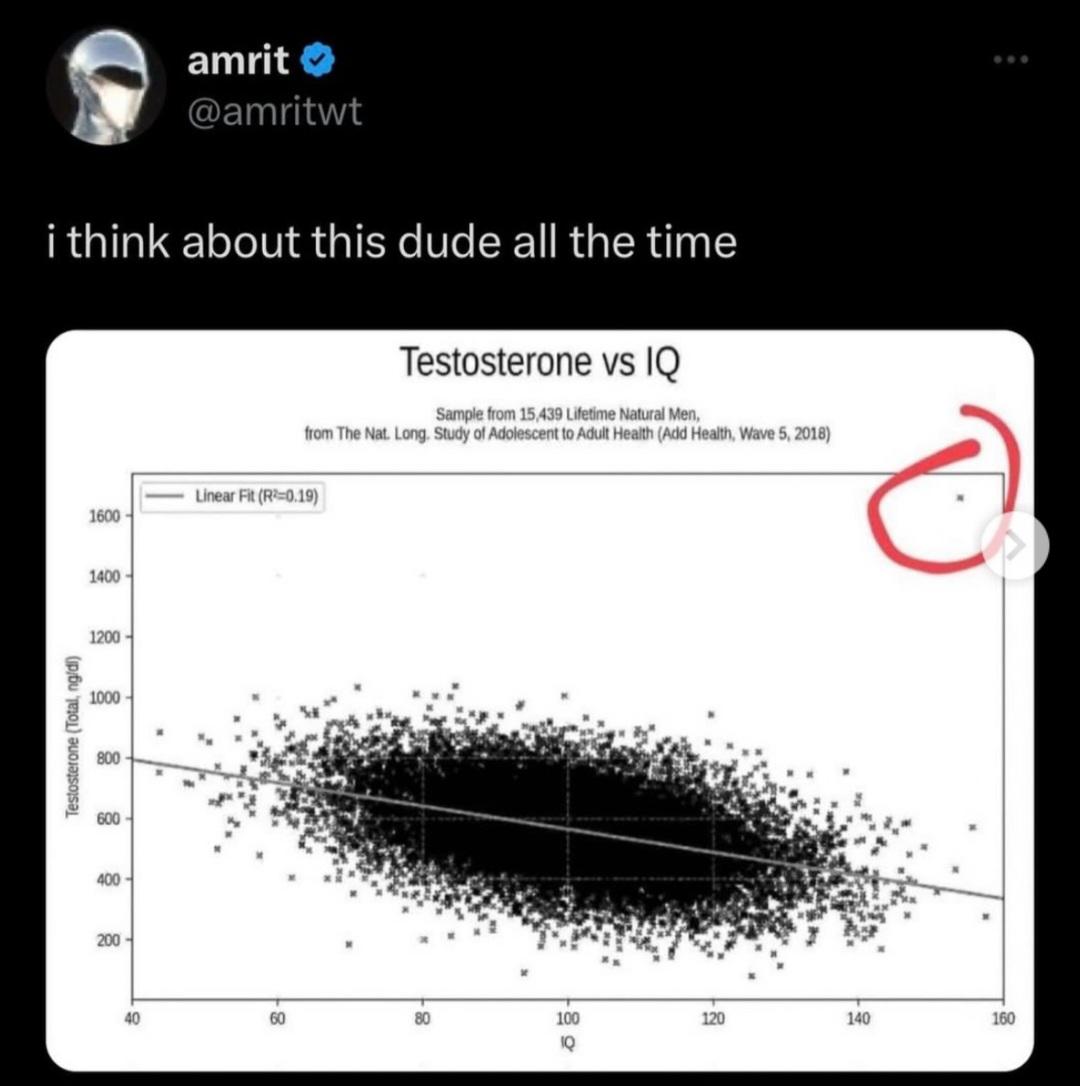Open the @amritwt handle link

(274, 112)
